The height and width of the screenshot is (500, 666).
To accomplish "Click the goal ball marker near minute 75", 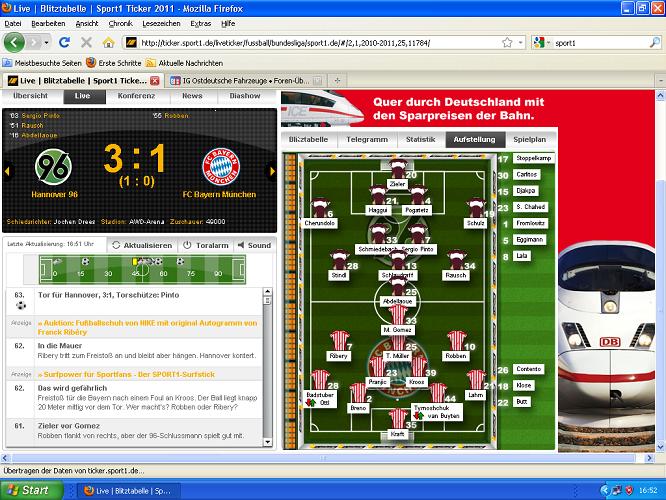I will point(181,261).
